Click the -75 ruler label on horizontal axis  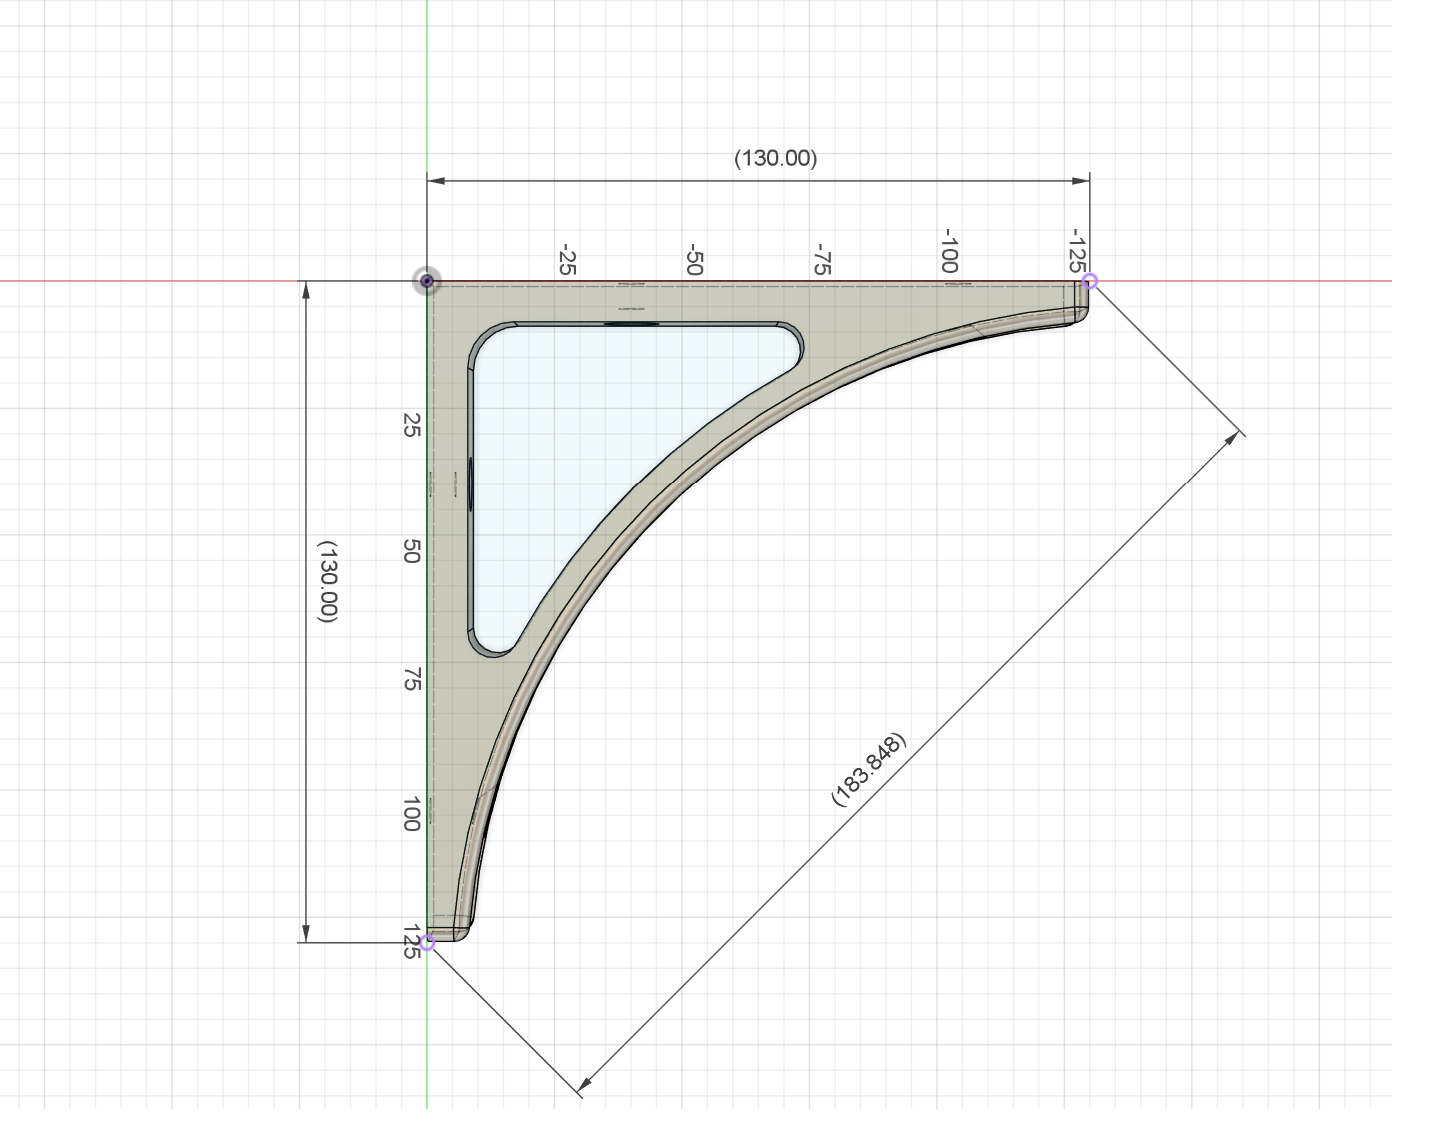point(822,259)
